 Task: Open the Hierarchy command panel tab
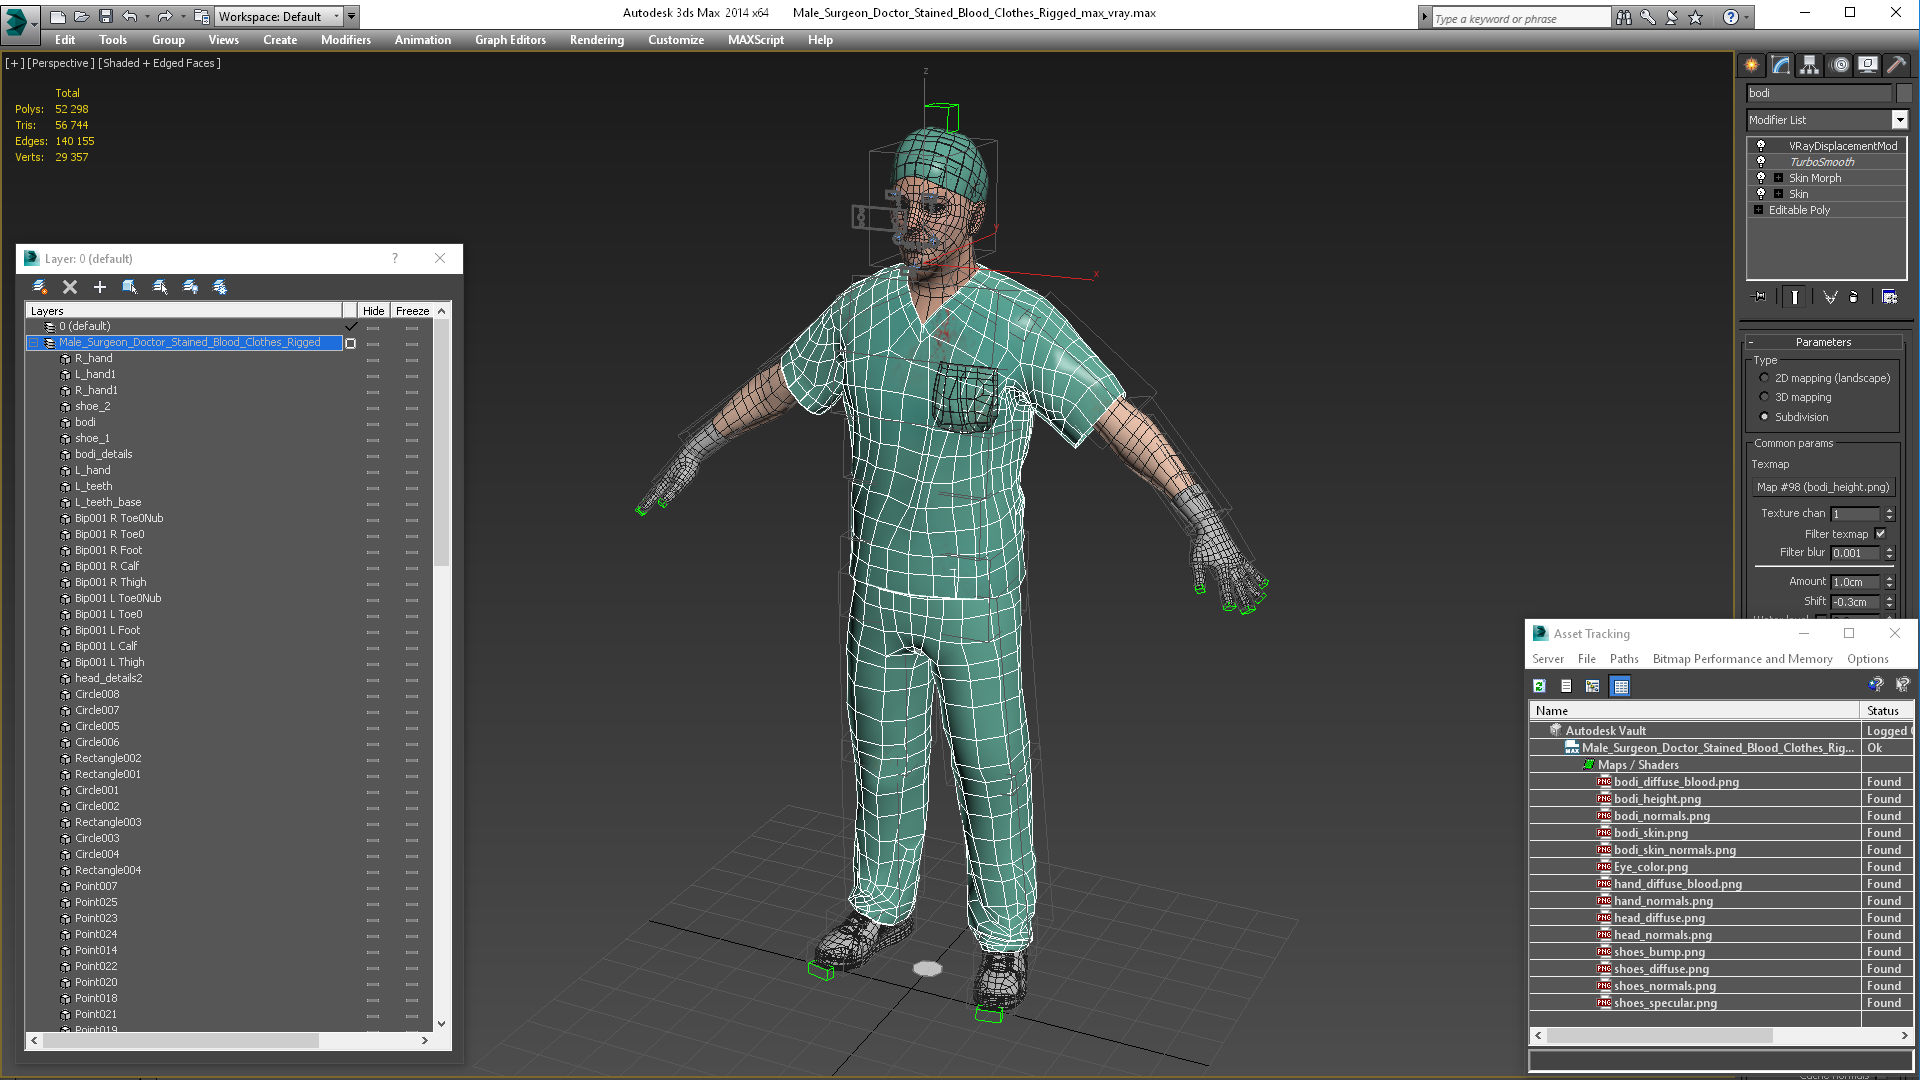(x=1810, y=65)
